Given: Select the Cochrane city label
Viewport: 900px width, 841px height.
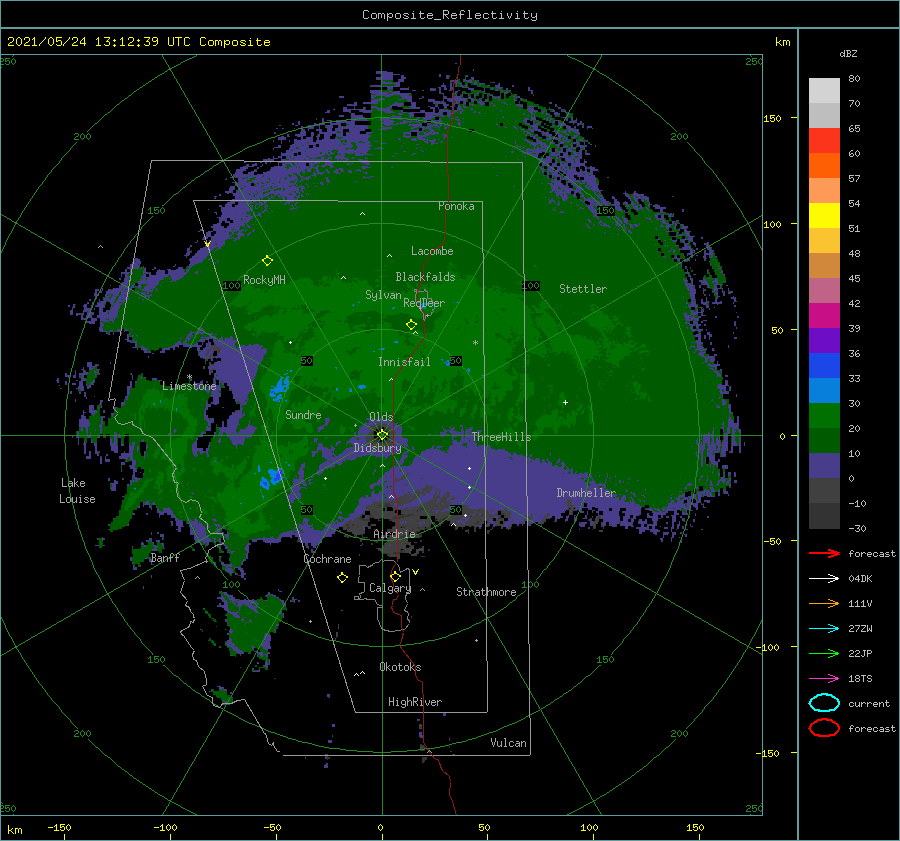Looking at the screenshot, I should [327, 559].
